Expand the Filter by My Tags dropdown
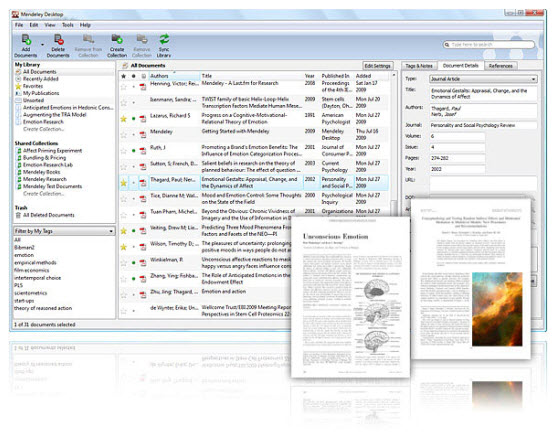Screen dimensions: 558x444 (64, 231)
